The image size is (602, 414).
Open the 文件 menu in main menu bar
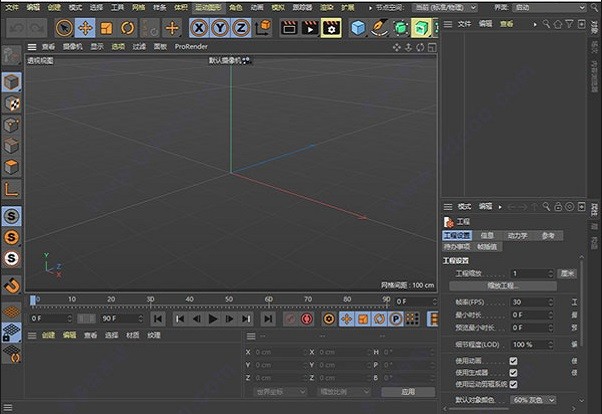pyautogui.click(x=12, y=7)
